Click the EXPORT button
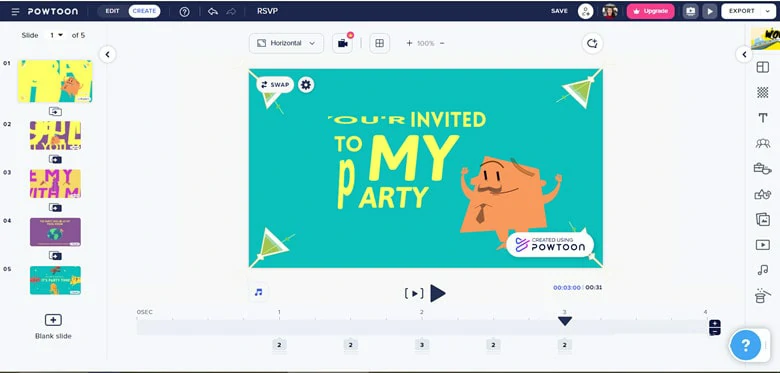The width and height of the screenshot is (780, 373). tap(742, 11)
